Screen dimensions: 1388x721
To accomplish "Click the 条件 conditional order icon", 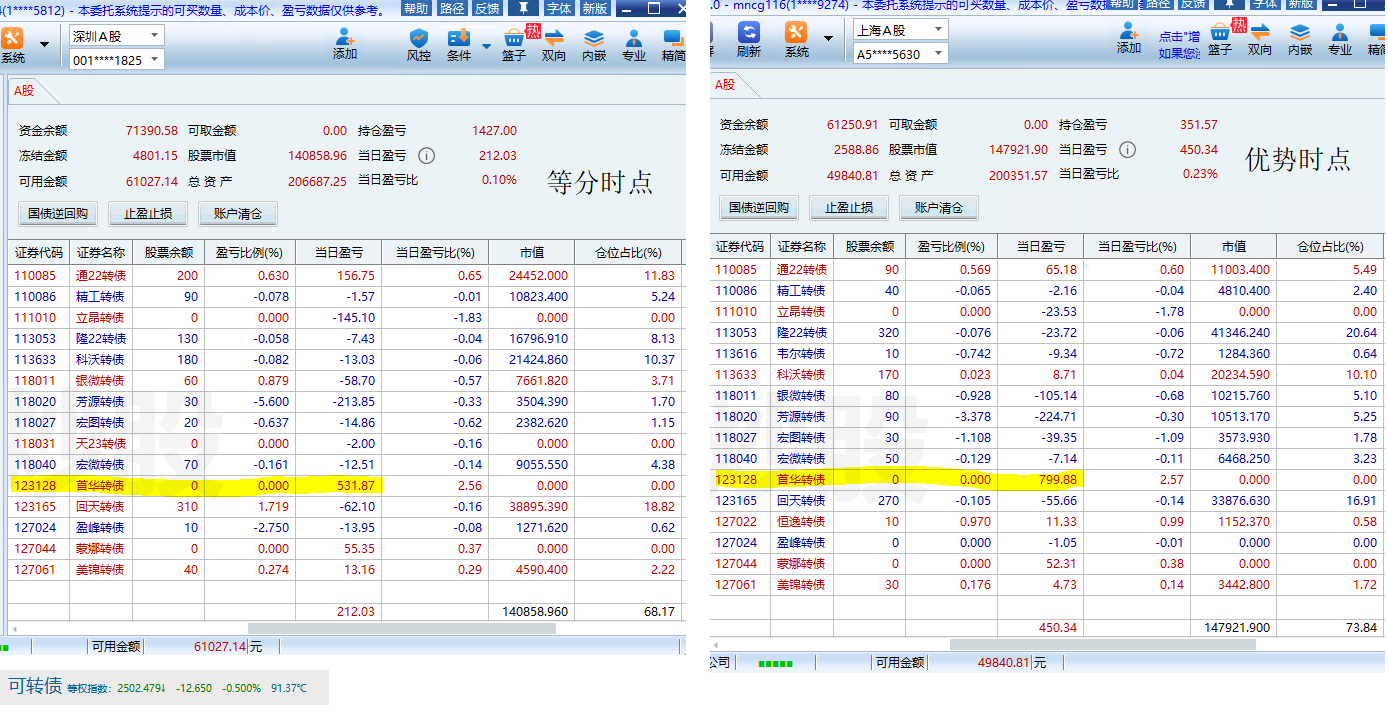I will coord(459,44).
